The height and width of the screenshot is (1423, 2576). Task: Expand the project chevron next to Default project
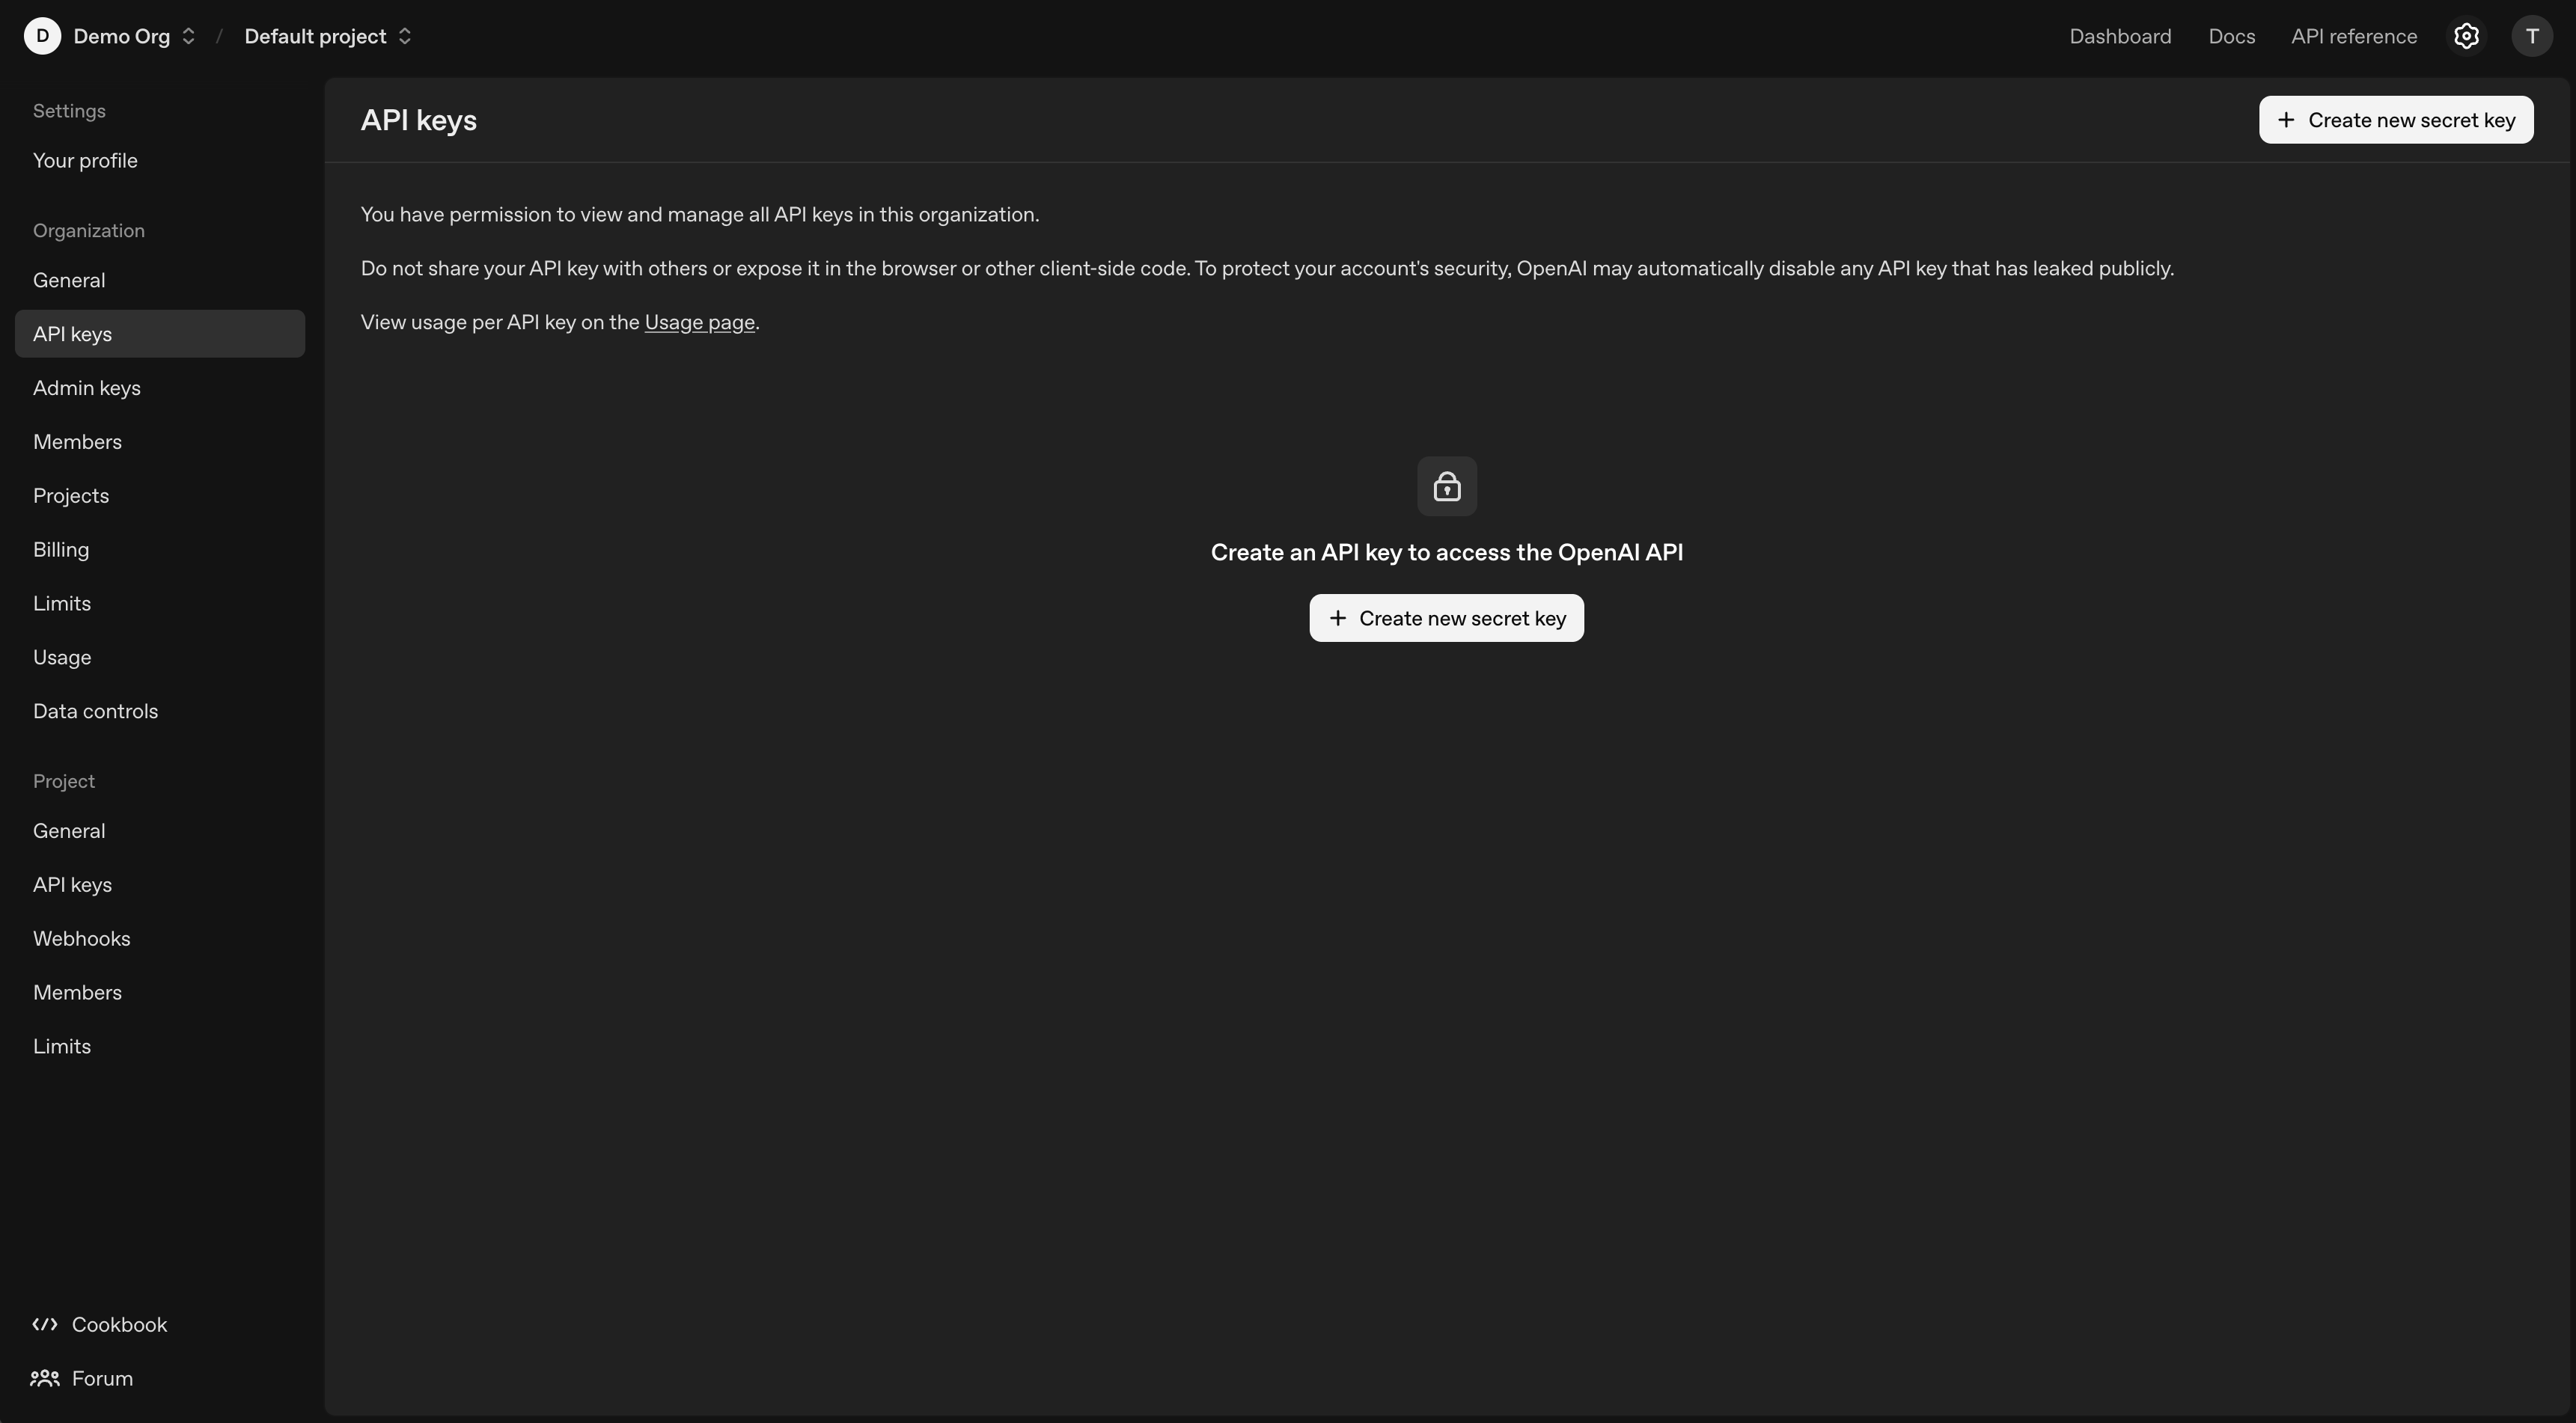404,36
